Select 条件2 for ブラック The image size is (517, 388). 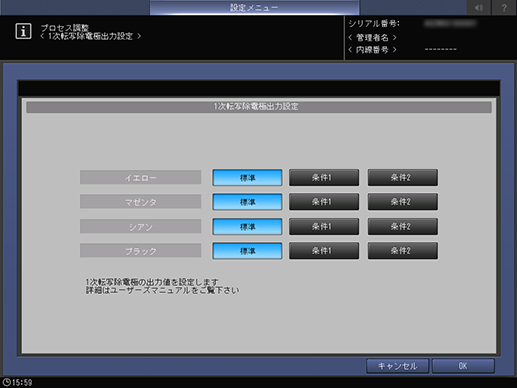coord(403,251)
